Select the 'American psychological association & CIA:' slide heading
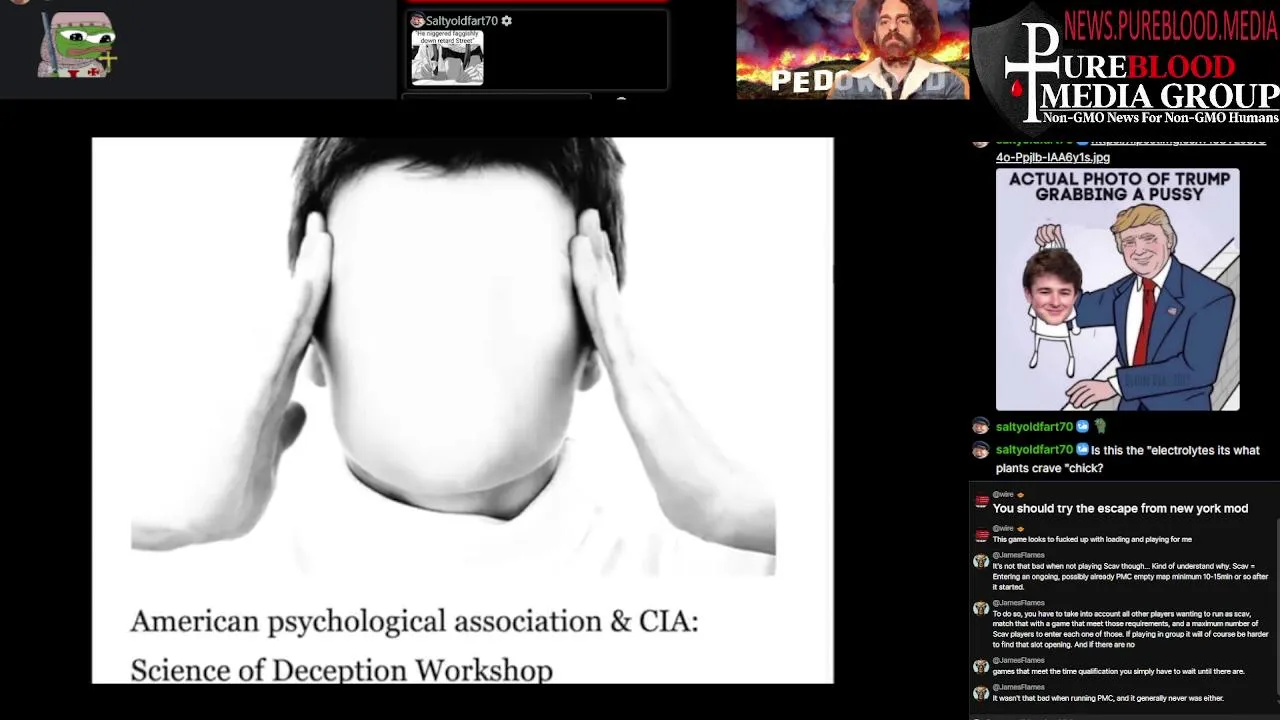Image resolution: width=1280 pixels, height=720 pixels. click(x=414, y=621)
